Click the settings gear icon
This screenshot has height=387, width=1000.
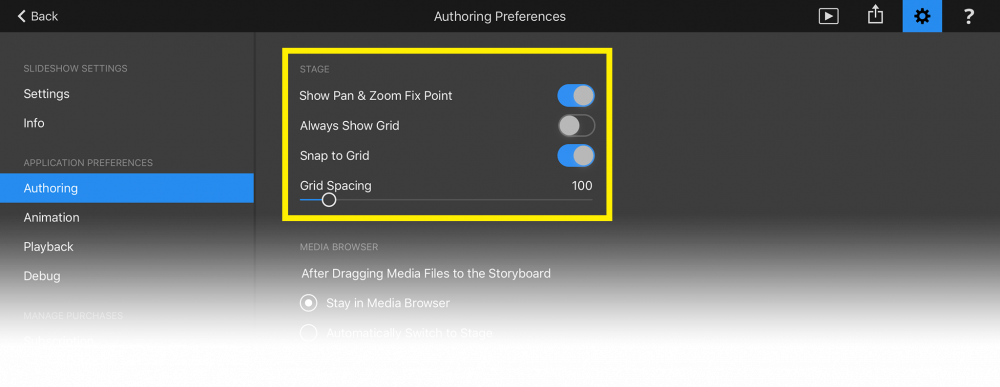point(922,16)
